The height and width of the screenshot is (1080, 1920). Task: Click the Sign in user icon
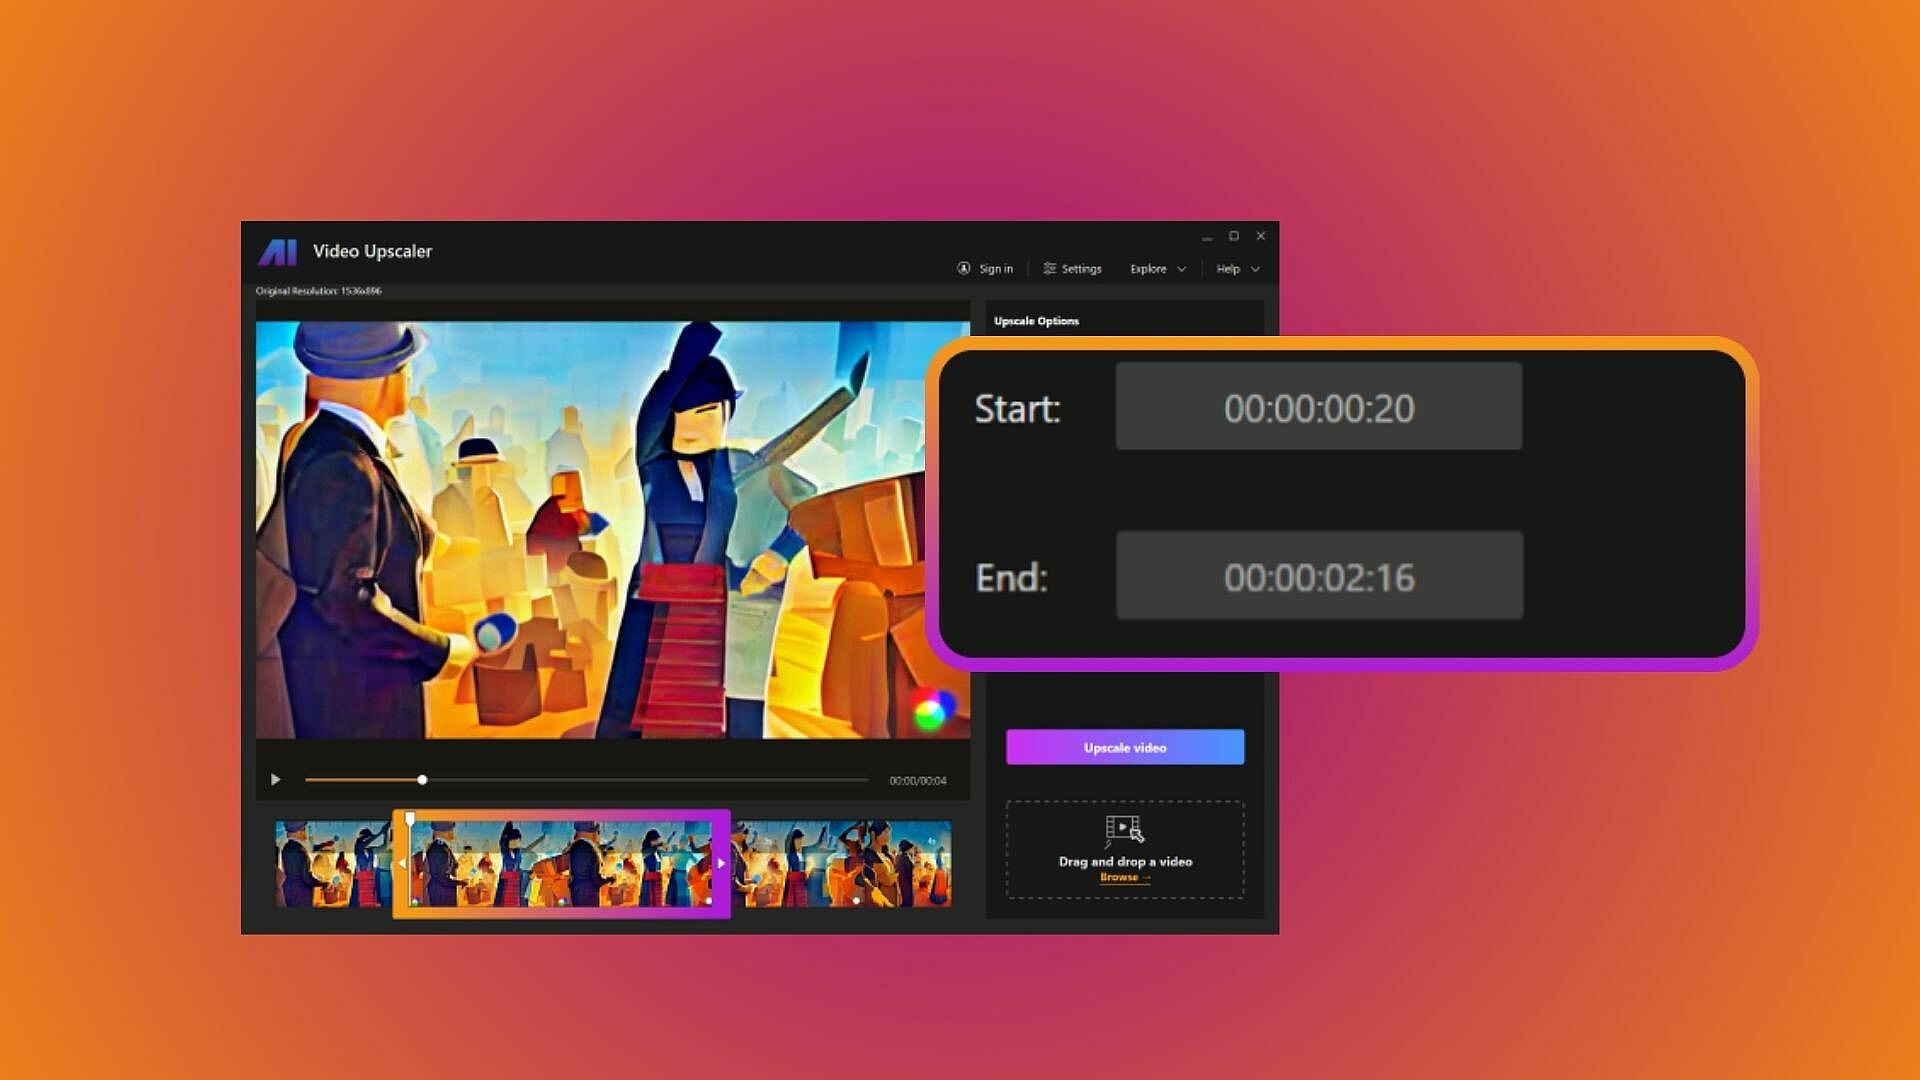(964, 268)
